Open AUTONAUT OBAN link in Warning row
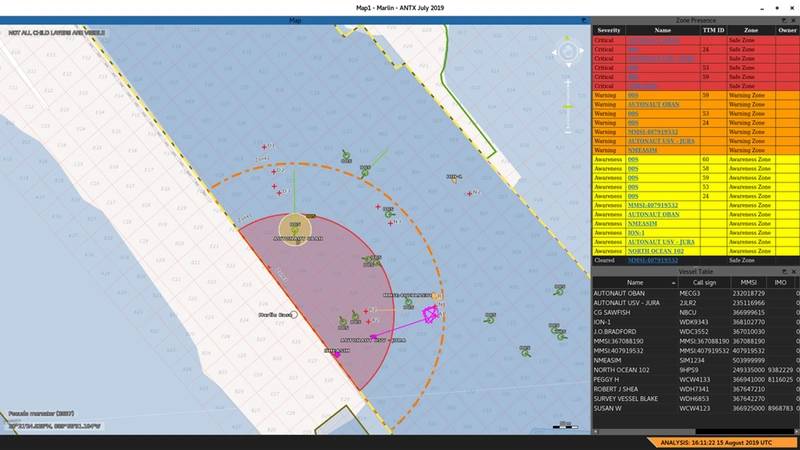This screenshot has height=450, width=800. click(x=654, y=104)
